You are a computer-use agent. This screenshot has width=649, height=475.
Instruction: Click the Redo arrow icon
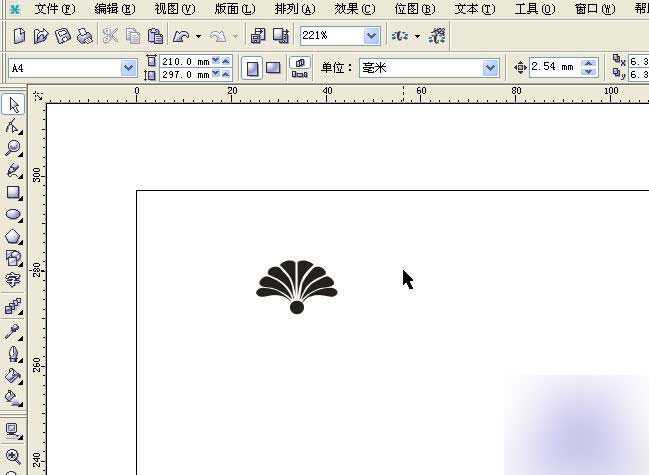218,37
